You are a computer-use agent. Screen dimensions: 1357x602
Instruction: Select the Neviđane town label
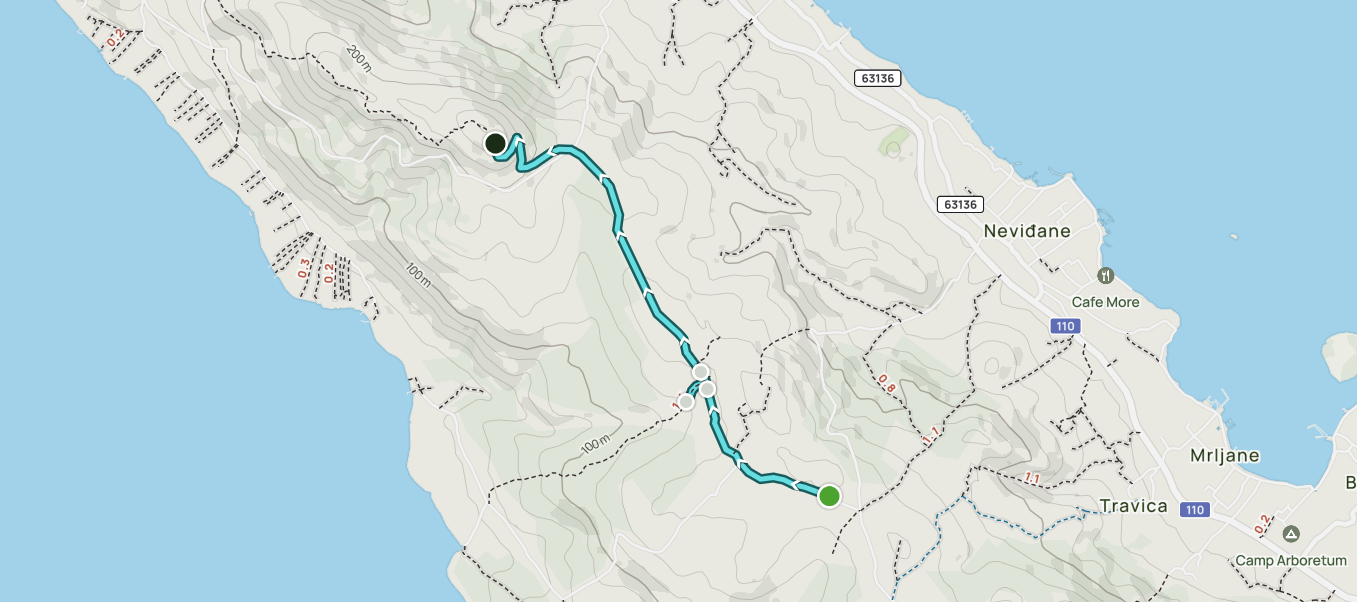pos(1027,231)
